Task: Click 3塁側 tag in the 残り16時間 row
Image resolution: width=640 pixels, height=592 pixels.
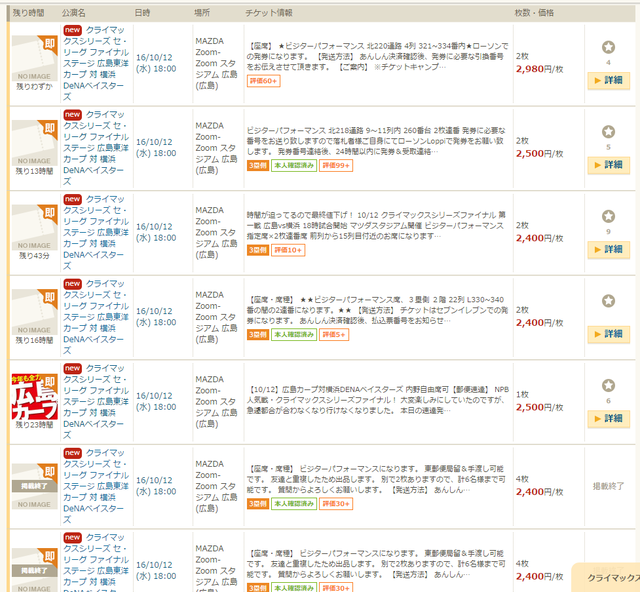Action: pos(258,335)
